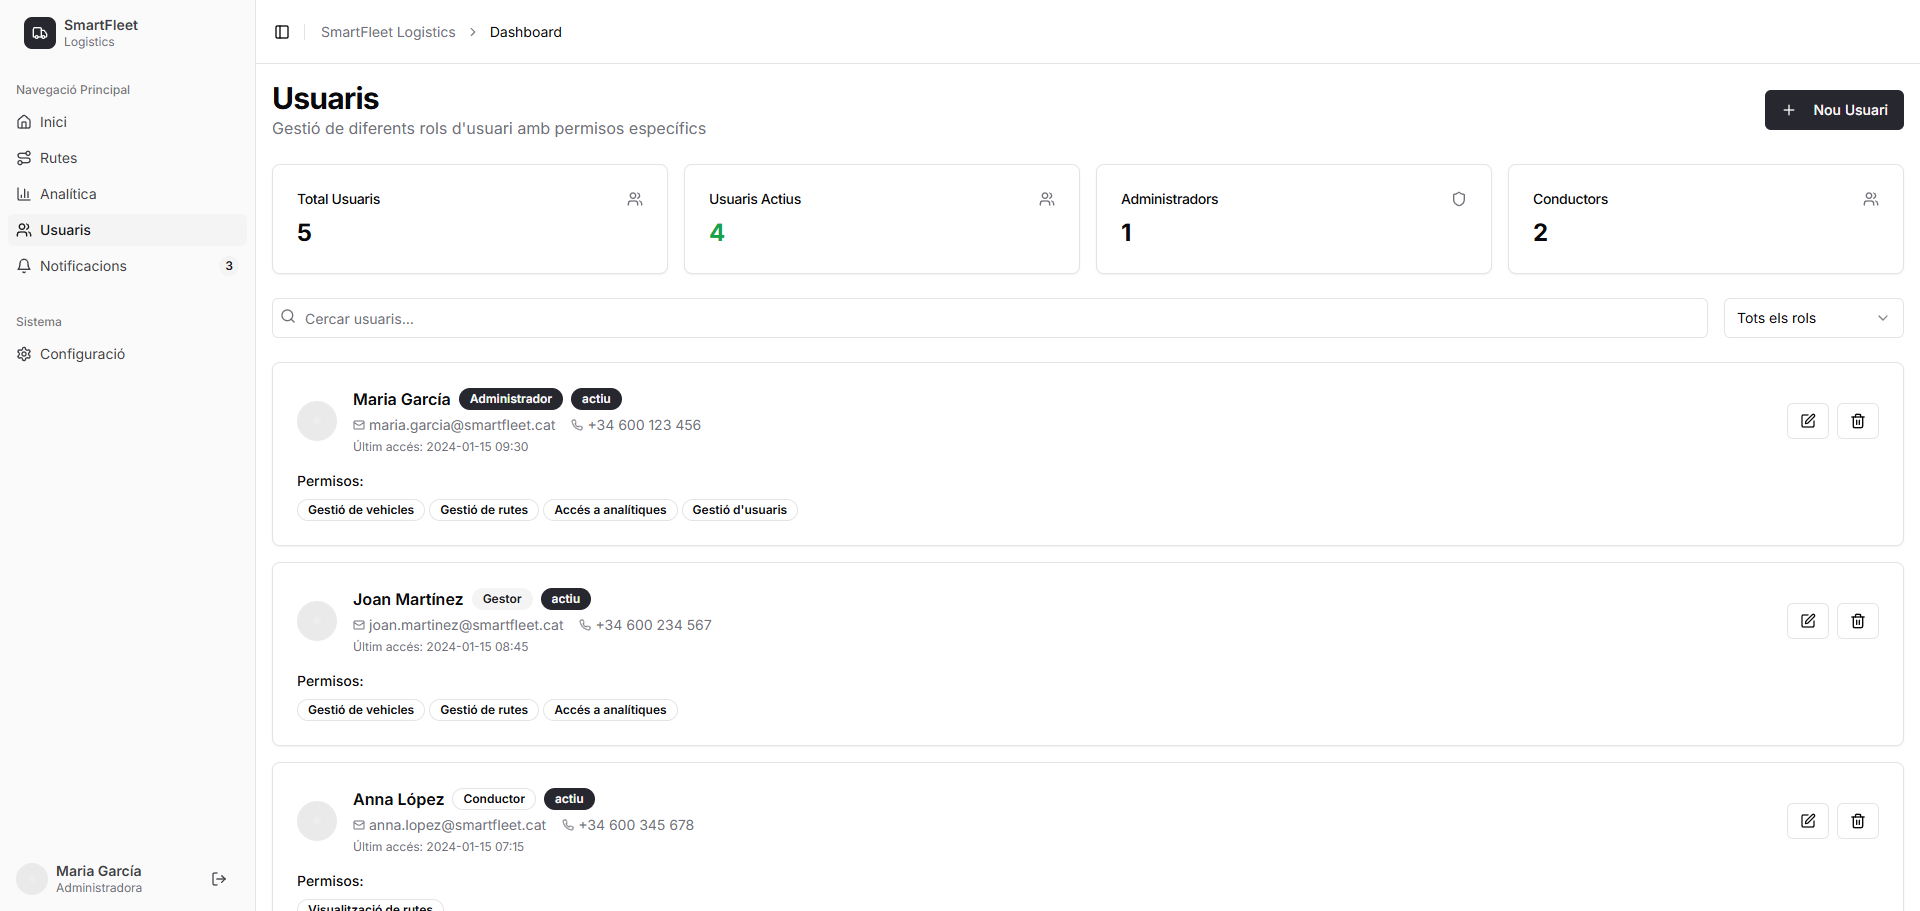Click Anna López's actiu status badge
This screenshot has width=1920, height=911.
(569, 799)
